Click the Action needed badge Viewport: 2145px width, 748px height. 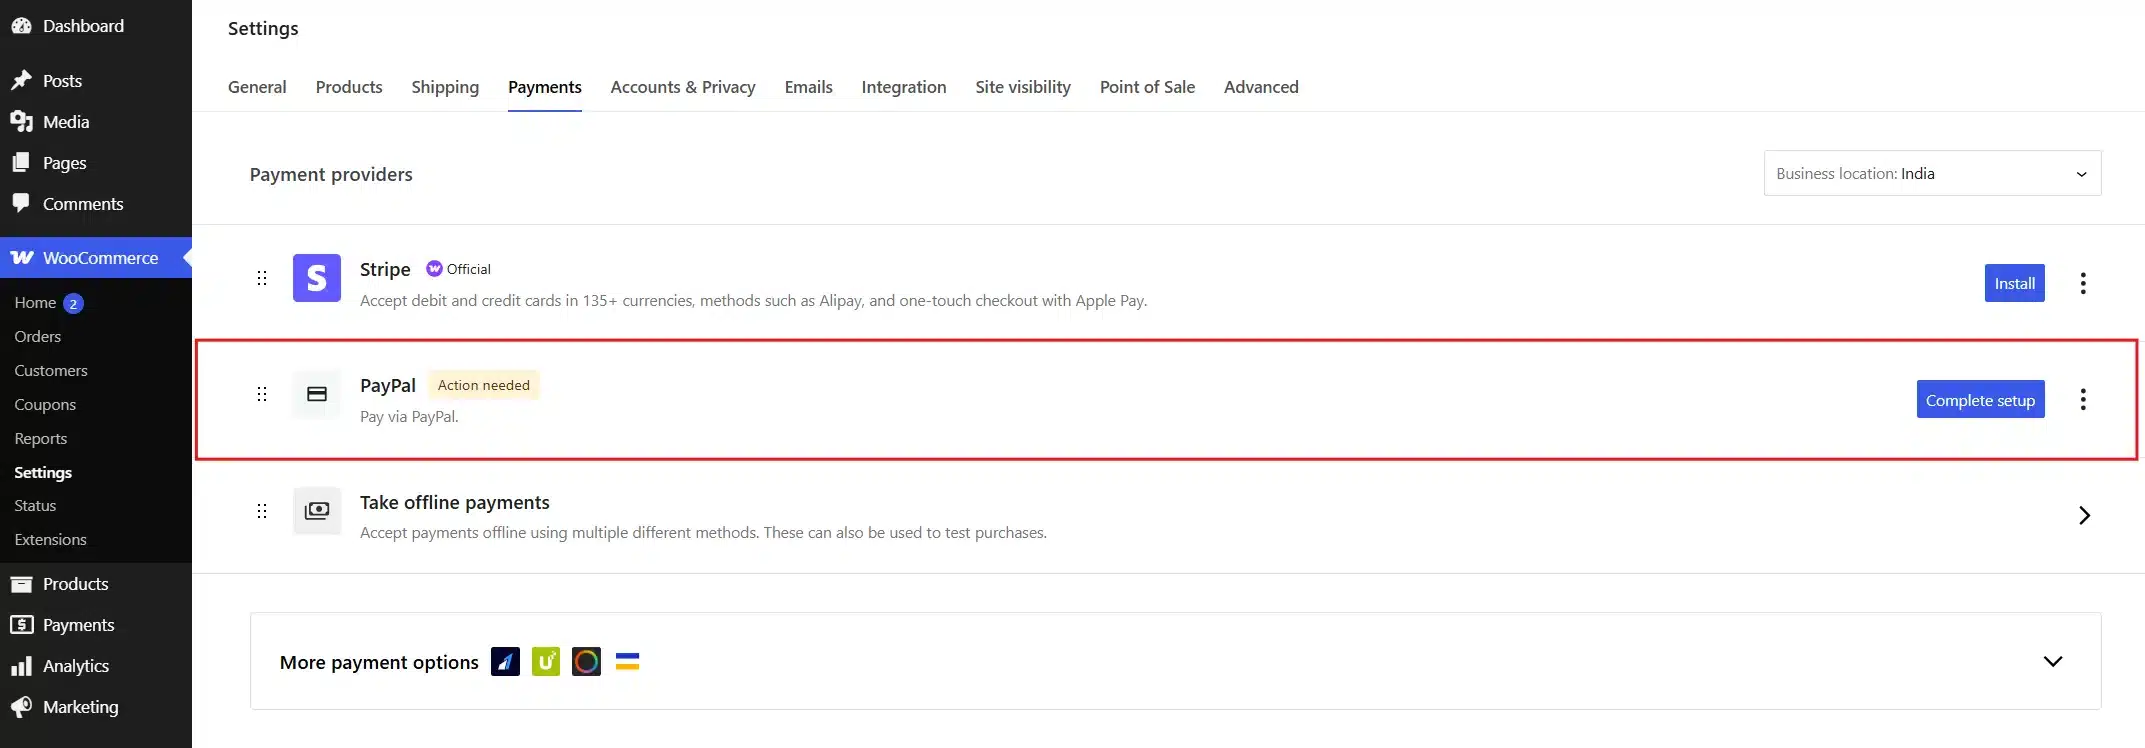(484, 385)
